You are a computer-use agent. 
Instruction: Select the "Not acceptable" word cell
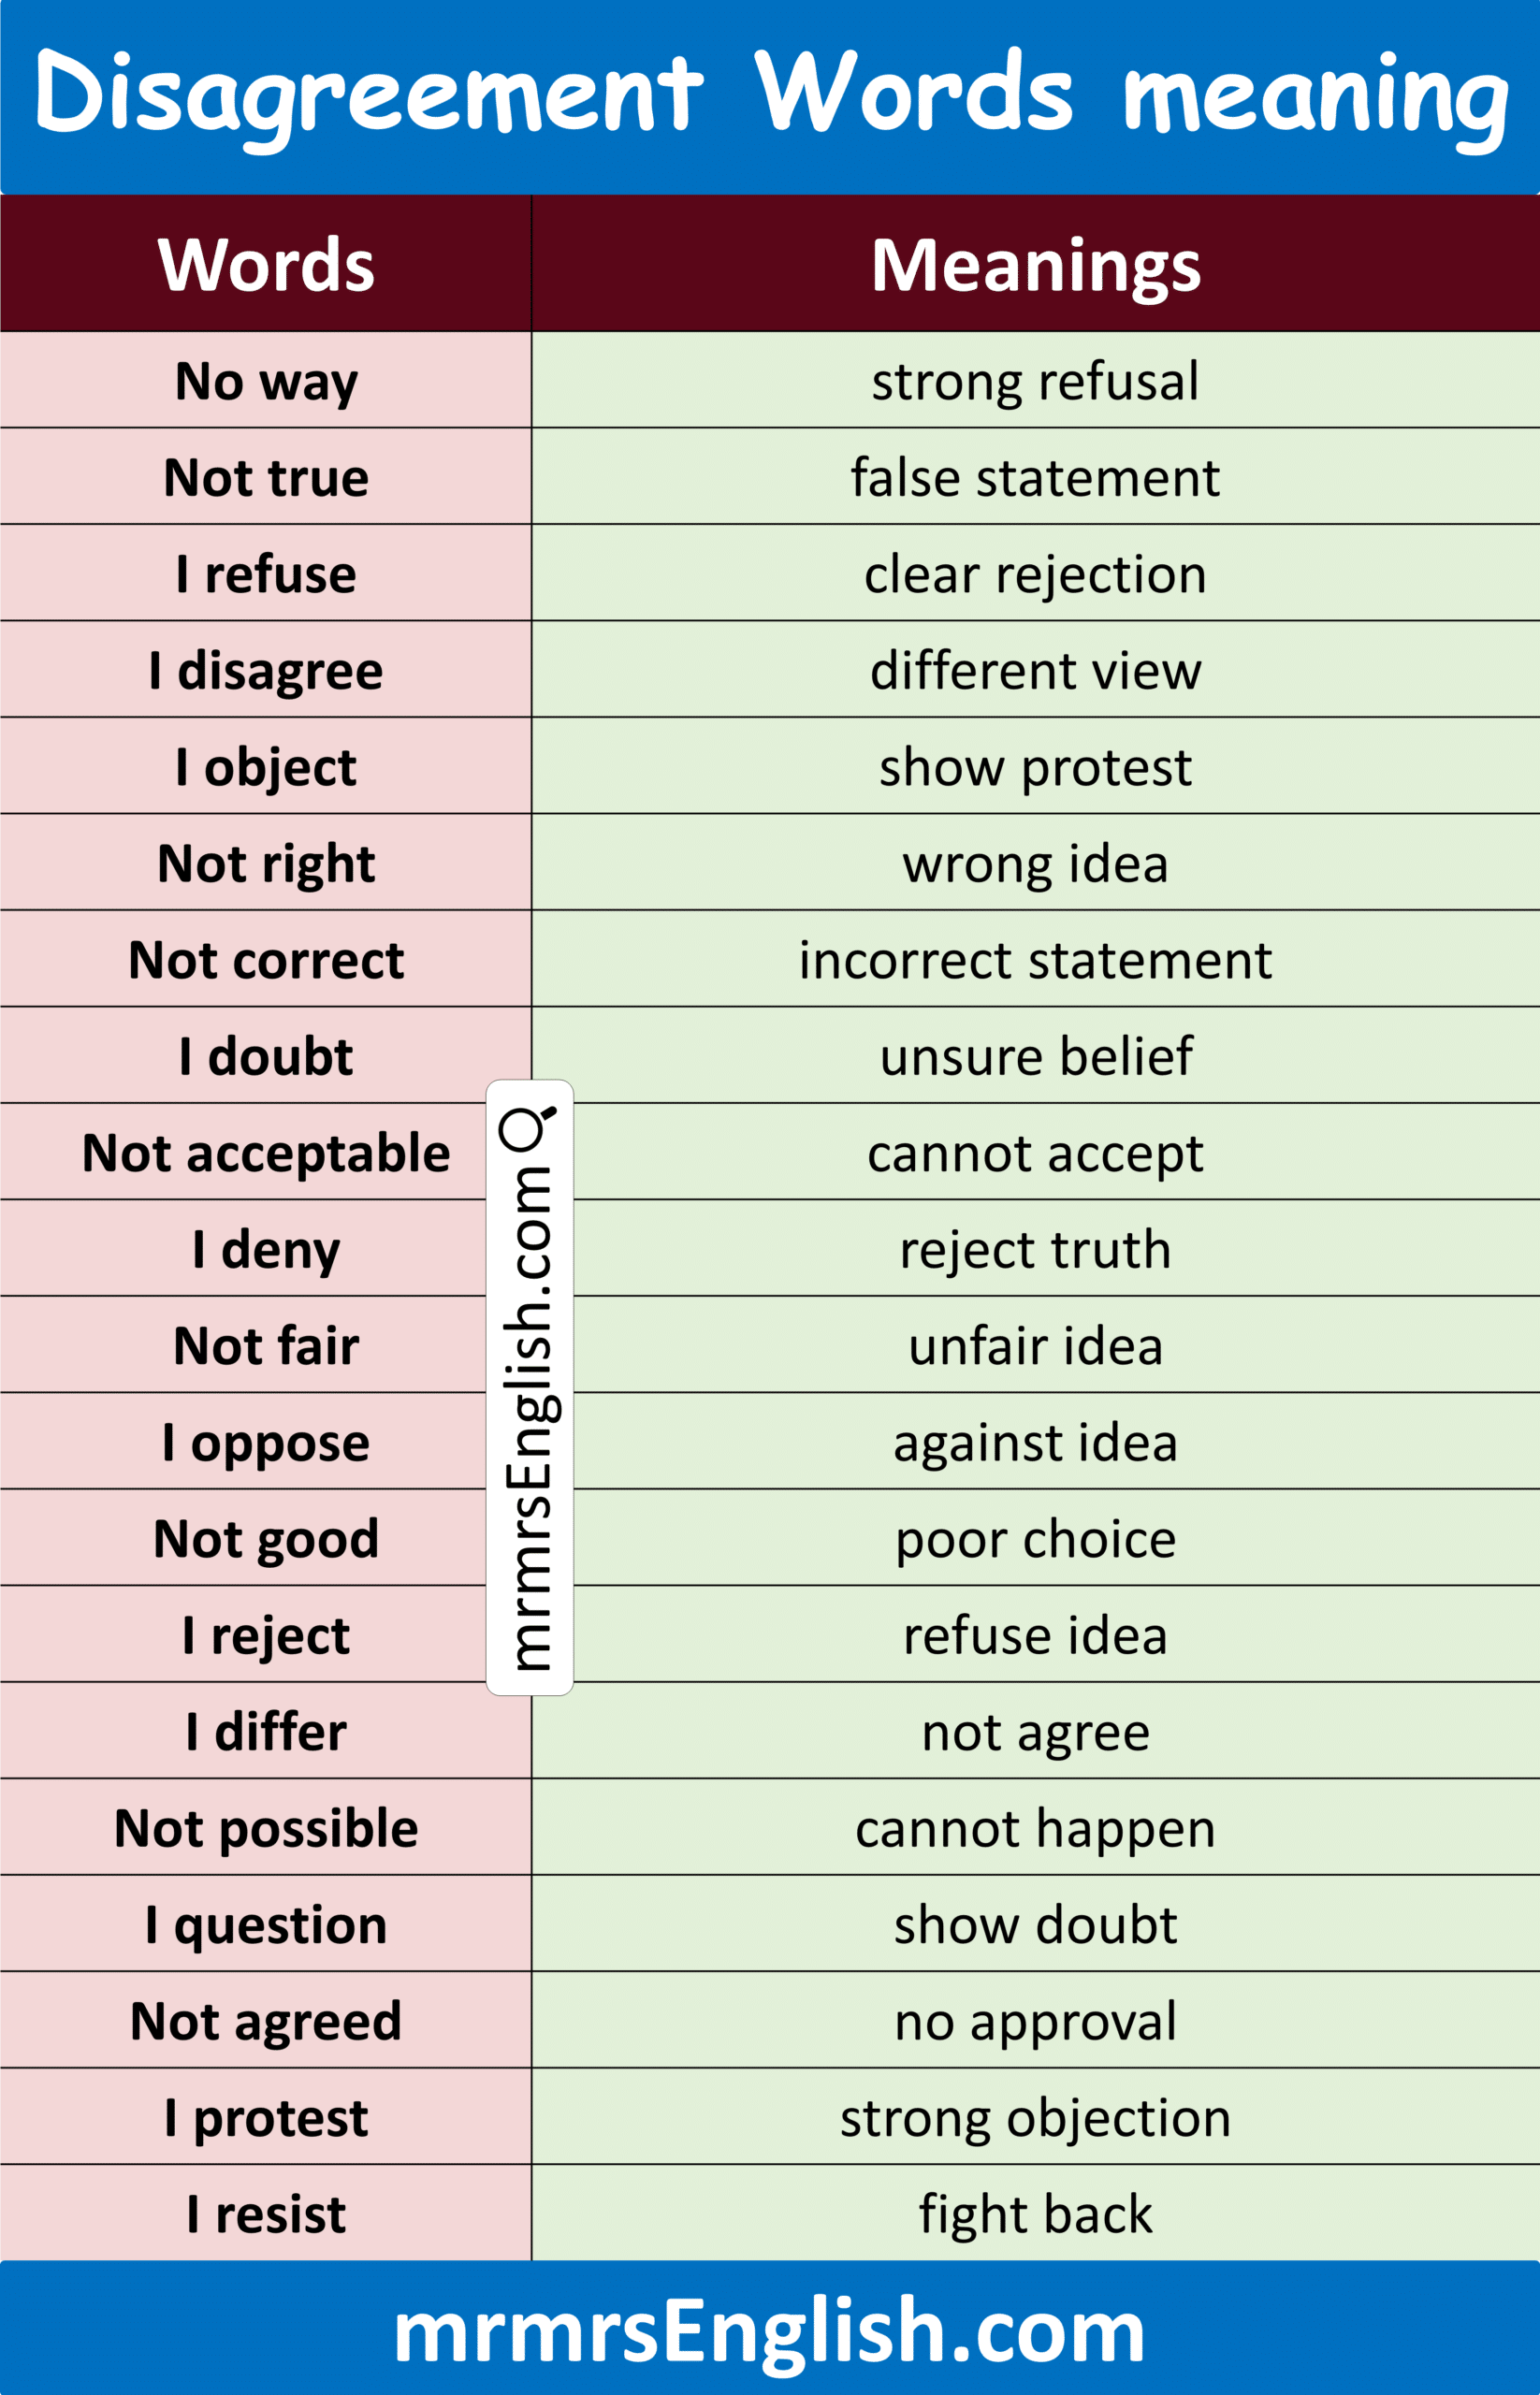[x=266, y=1153]
